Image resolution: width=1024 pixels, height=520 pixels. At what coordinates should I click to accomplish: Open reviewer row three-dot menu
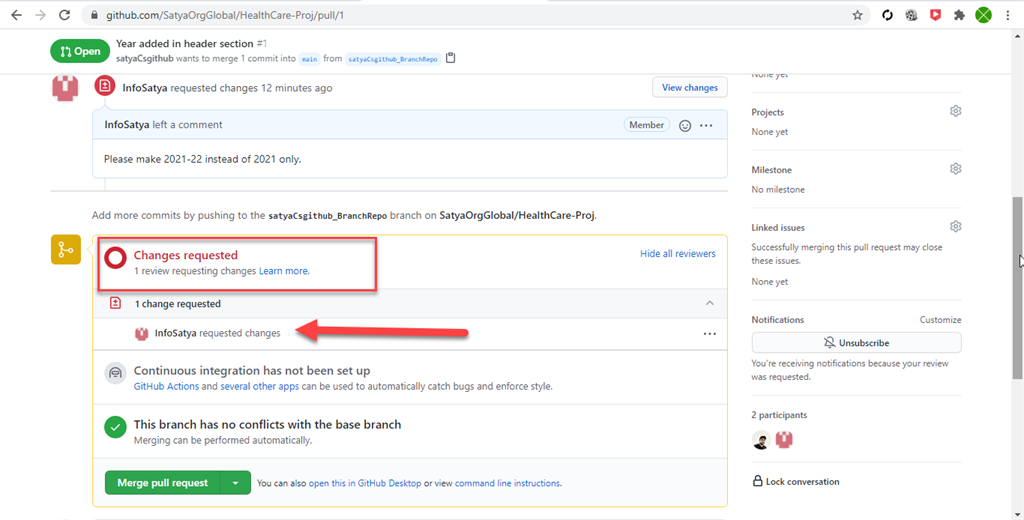point(710,334)
